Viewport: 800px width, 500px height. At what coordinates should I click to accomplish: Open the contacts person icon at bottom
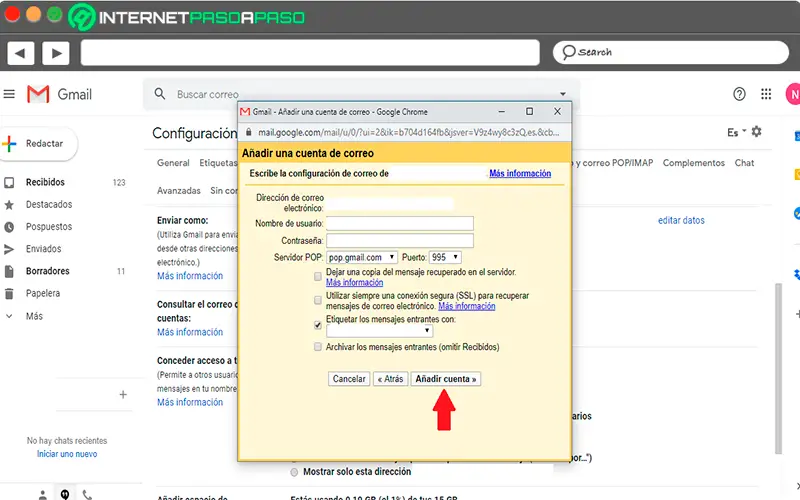tap(43, 495)
